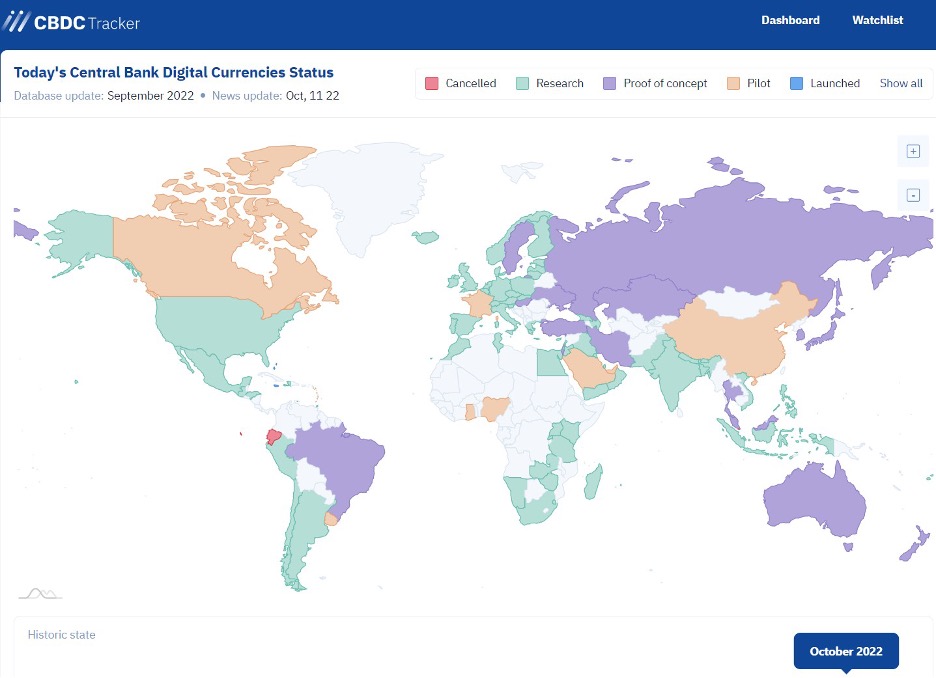Zoom in with the plus map button
This screenshot has height=678, width=936.
pyautogui.click(x=913, y=151)
